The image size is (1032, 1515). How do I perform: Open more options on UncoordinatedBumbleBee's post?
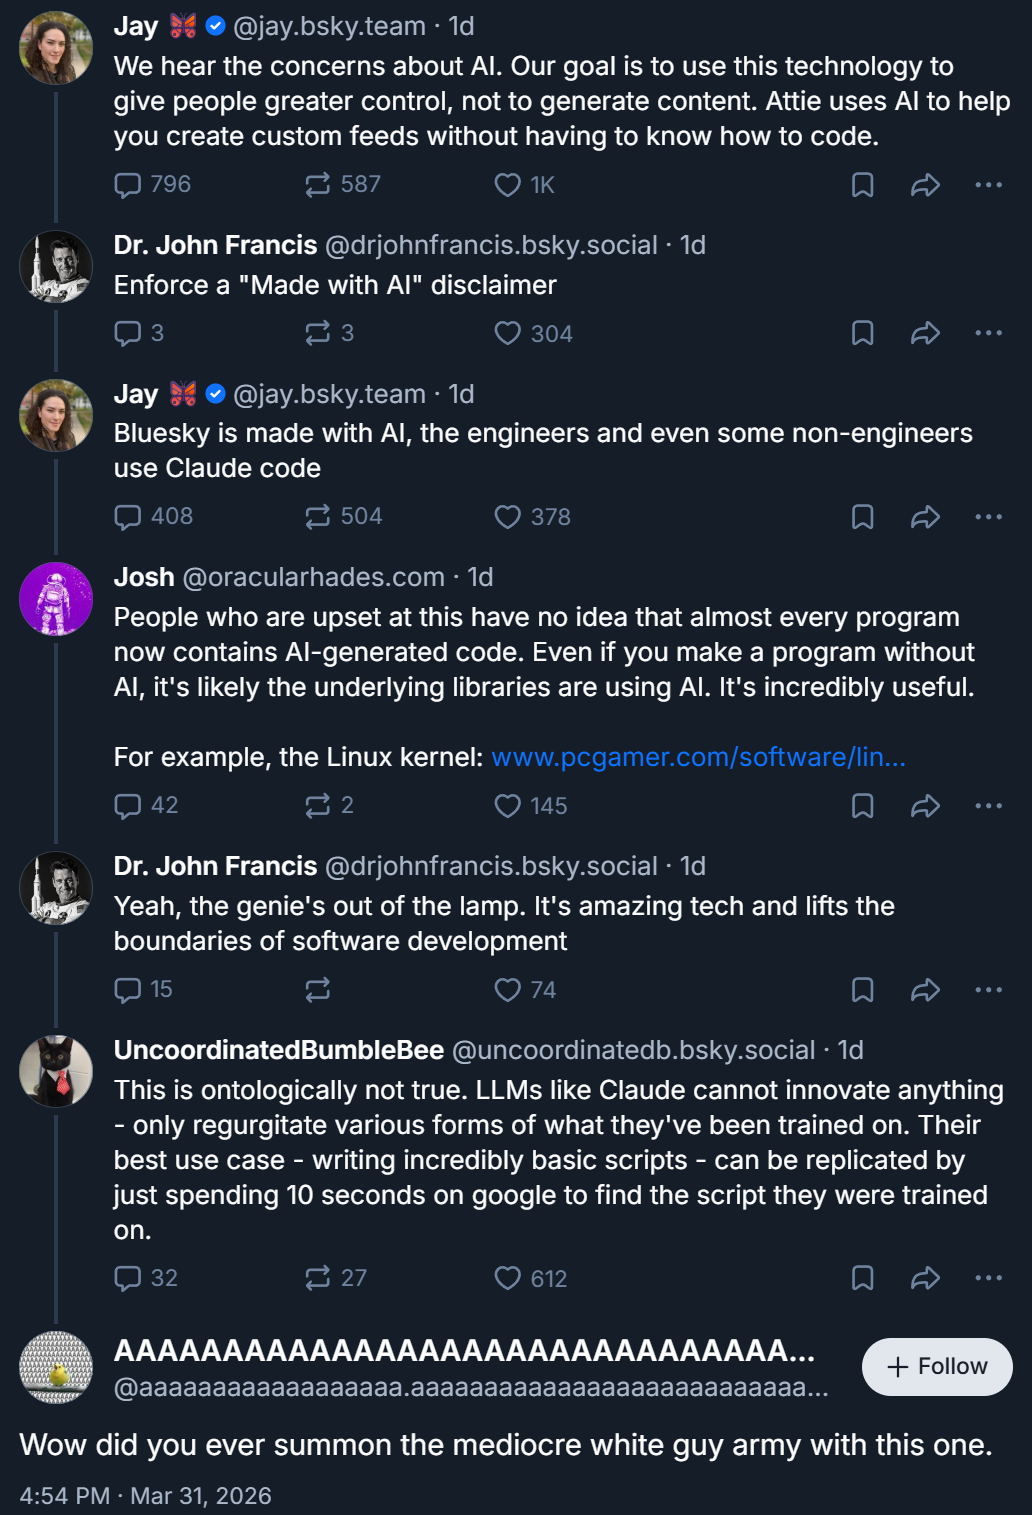coord(988,1278)
